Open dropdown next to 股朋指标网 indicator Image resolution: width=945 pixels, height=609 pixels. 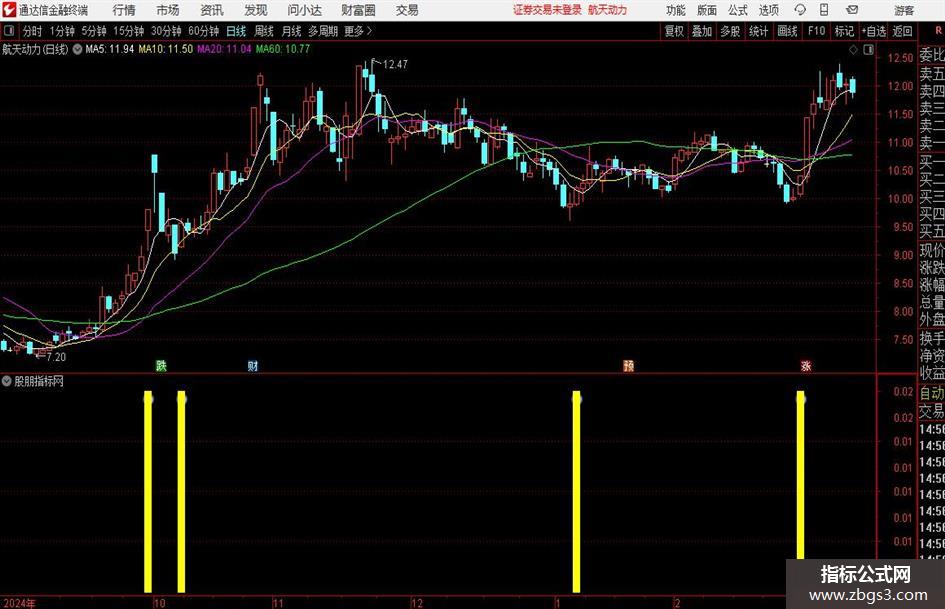tap(7, 381)
